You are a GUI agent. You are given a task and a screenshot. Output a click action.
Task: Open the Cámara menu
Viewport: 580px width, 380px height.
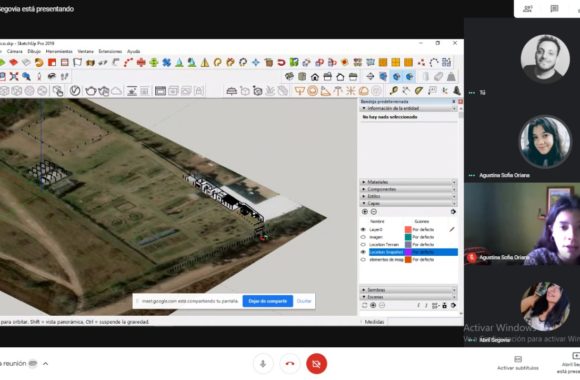[x=14, y=51]
